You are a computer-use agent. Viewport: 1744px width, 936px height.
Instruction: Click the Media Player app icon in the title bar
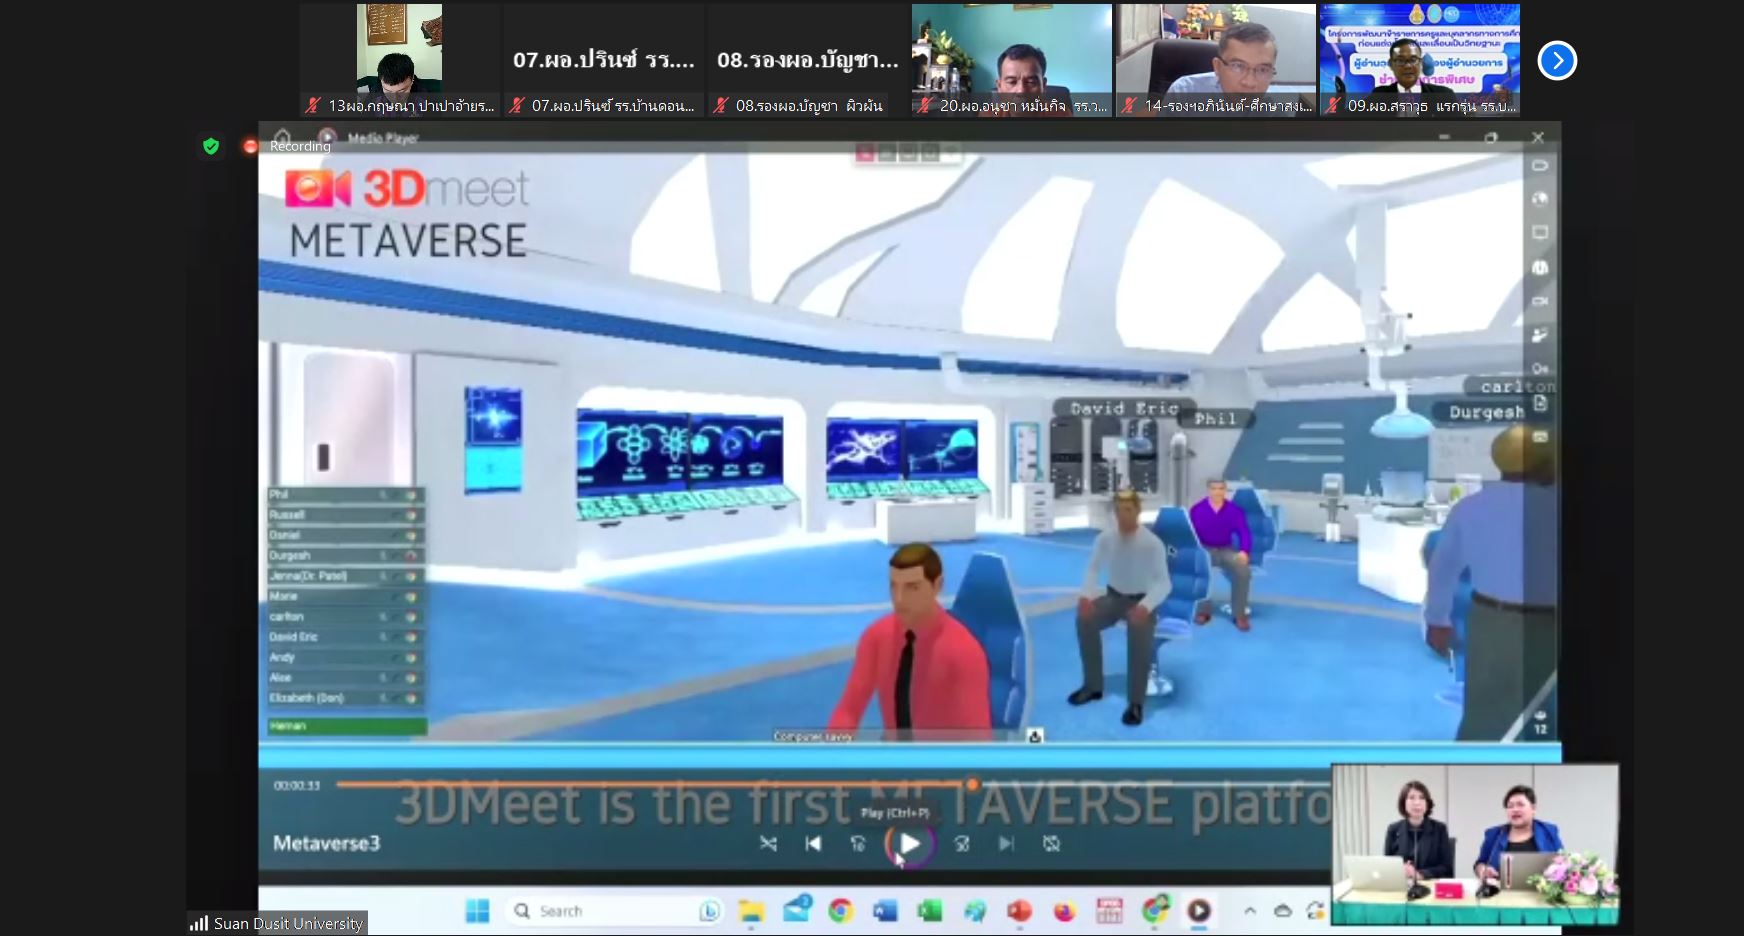tap(327, 137)
